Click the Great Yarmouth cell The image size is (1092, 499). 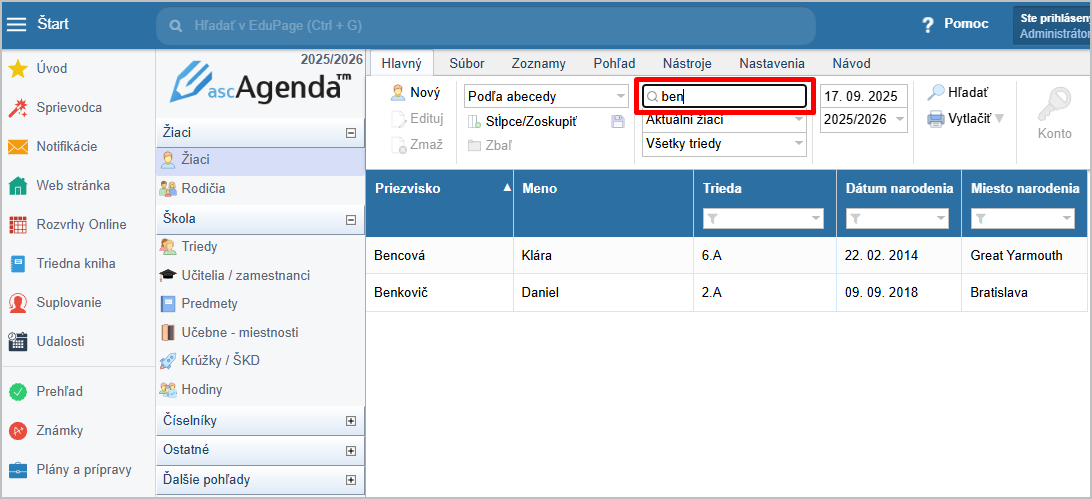click(x=1024, y=255)
